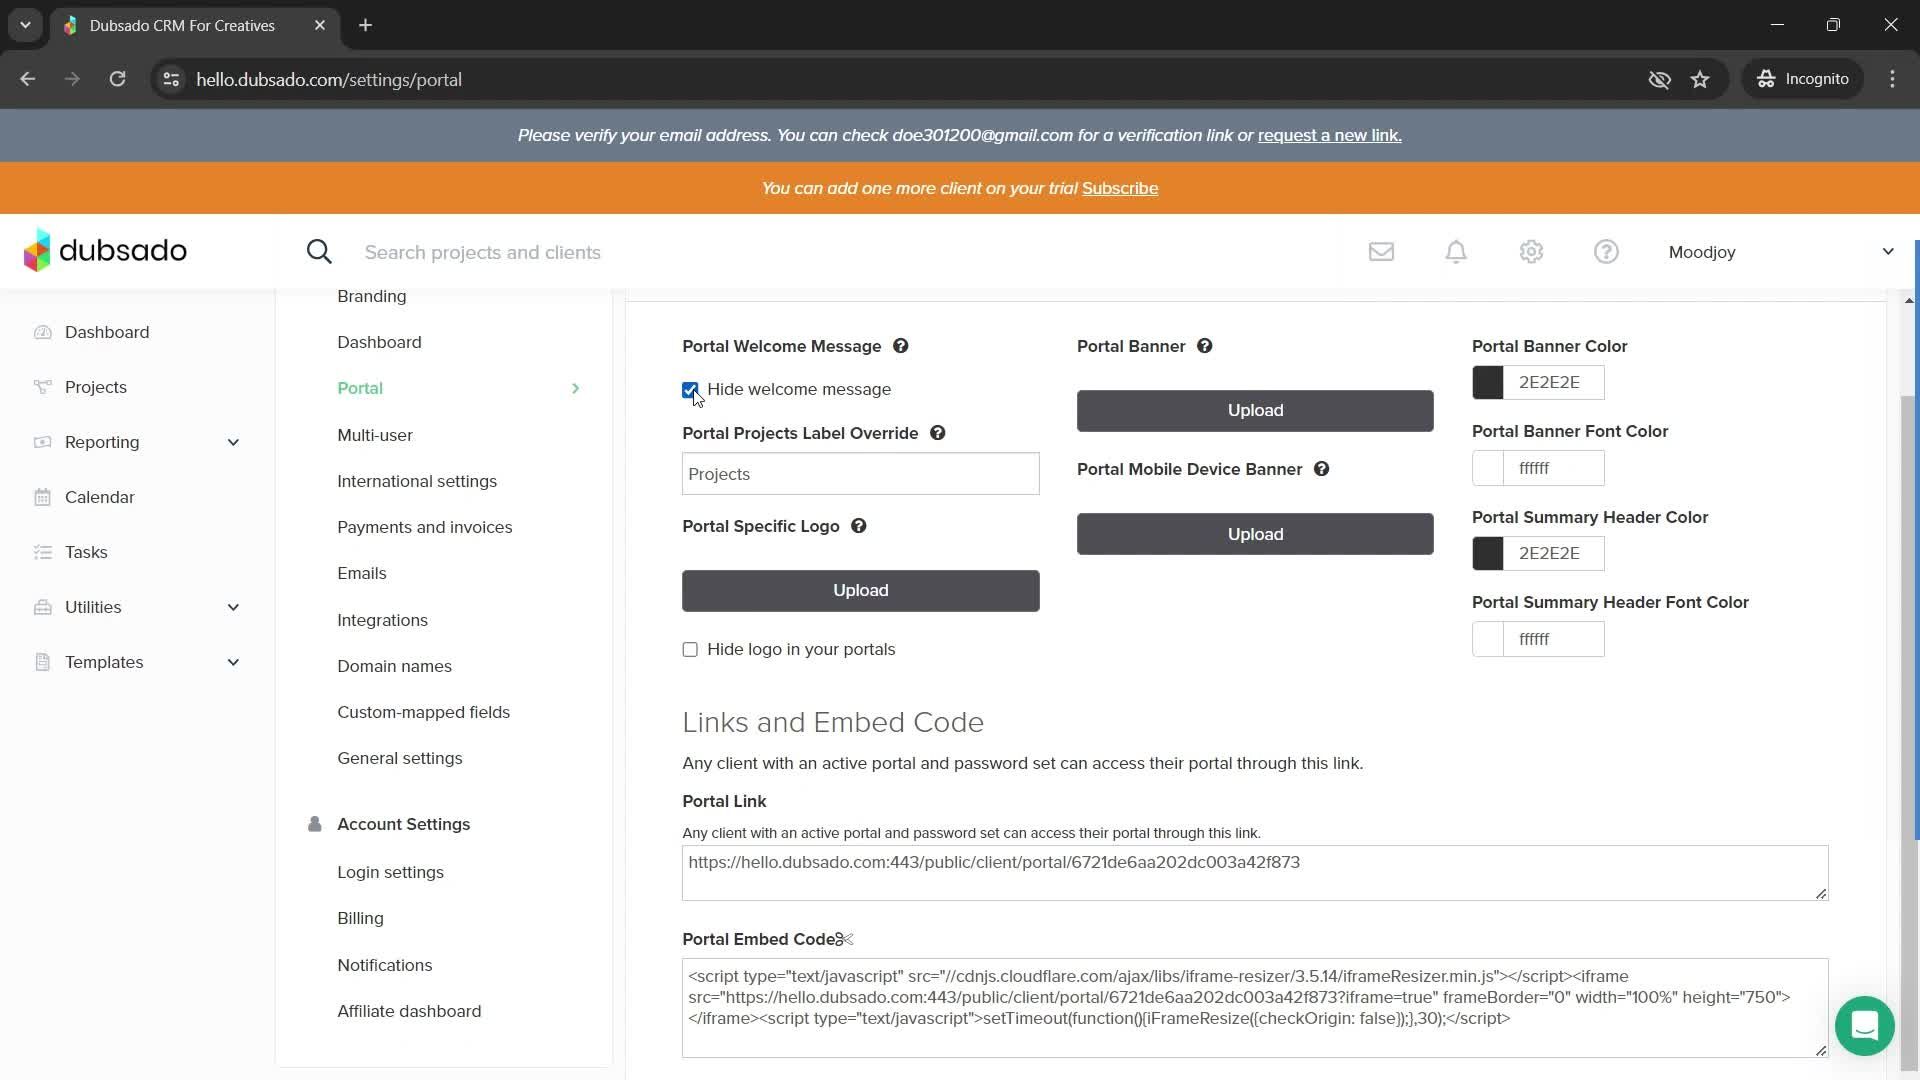
Task: Expand the Utilities menu
Action: 233,607
